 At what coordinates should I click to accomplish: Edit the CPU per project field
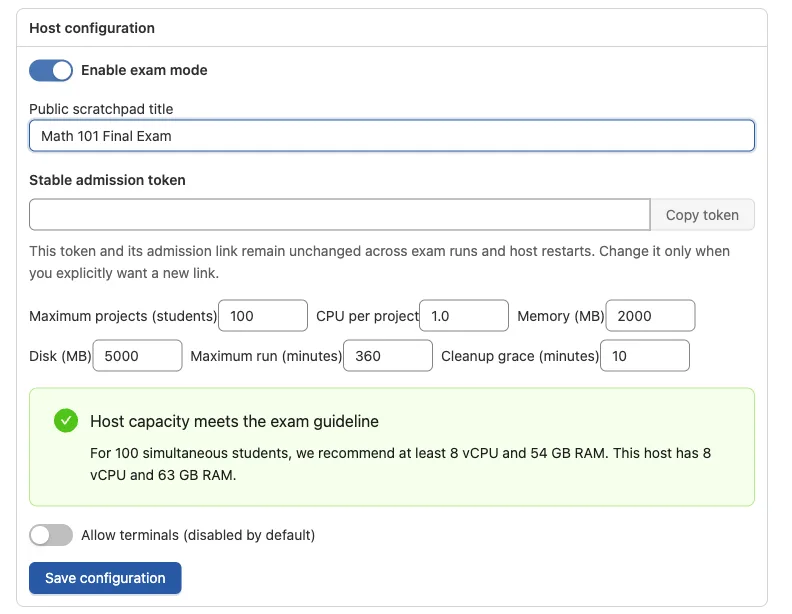464,316
